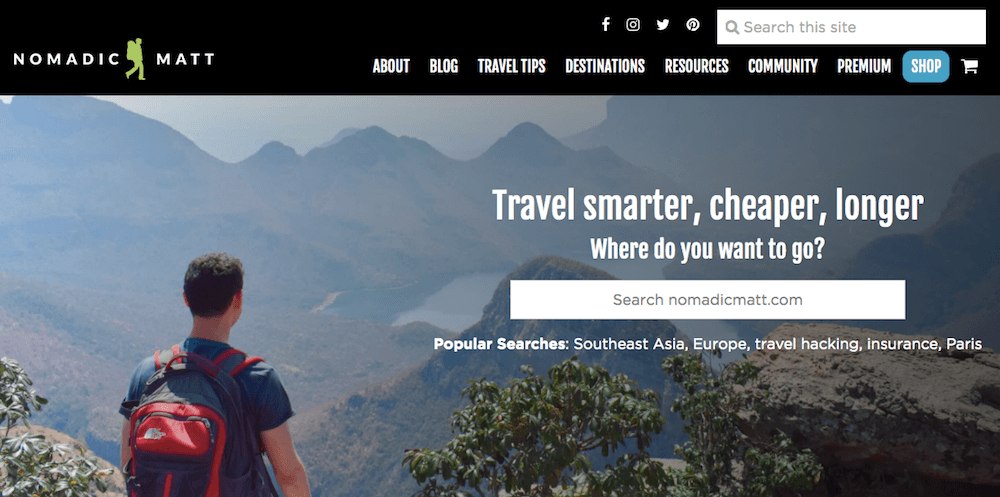Open the Travel Tips menu
1000x497 pixels.
(511, 66)
